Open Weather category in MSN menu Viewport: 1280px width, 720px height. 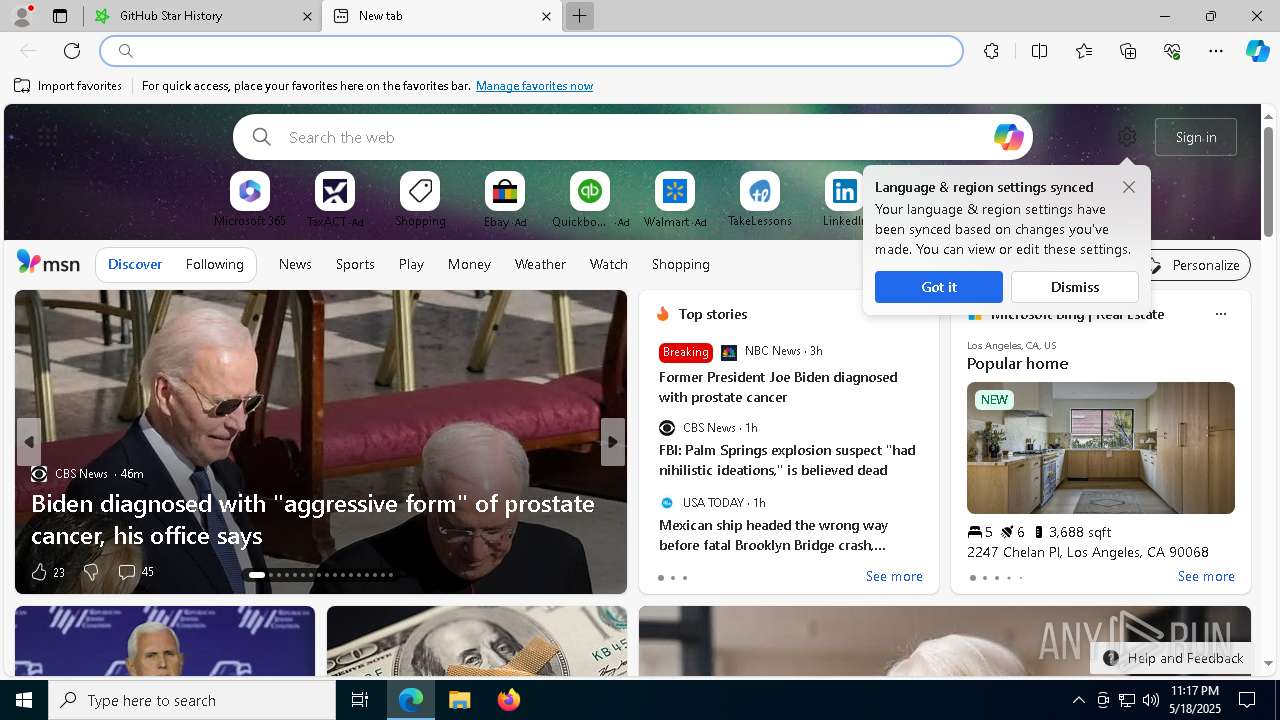coord(540,264)
